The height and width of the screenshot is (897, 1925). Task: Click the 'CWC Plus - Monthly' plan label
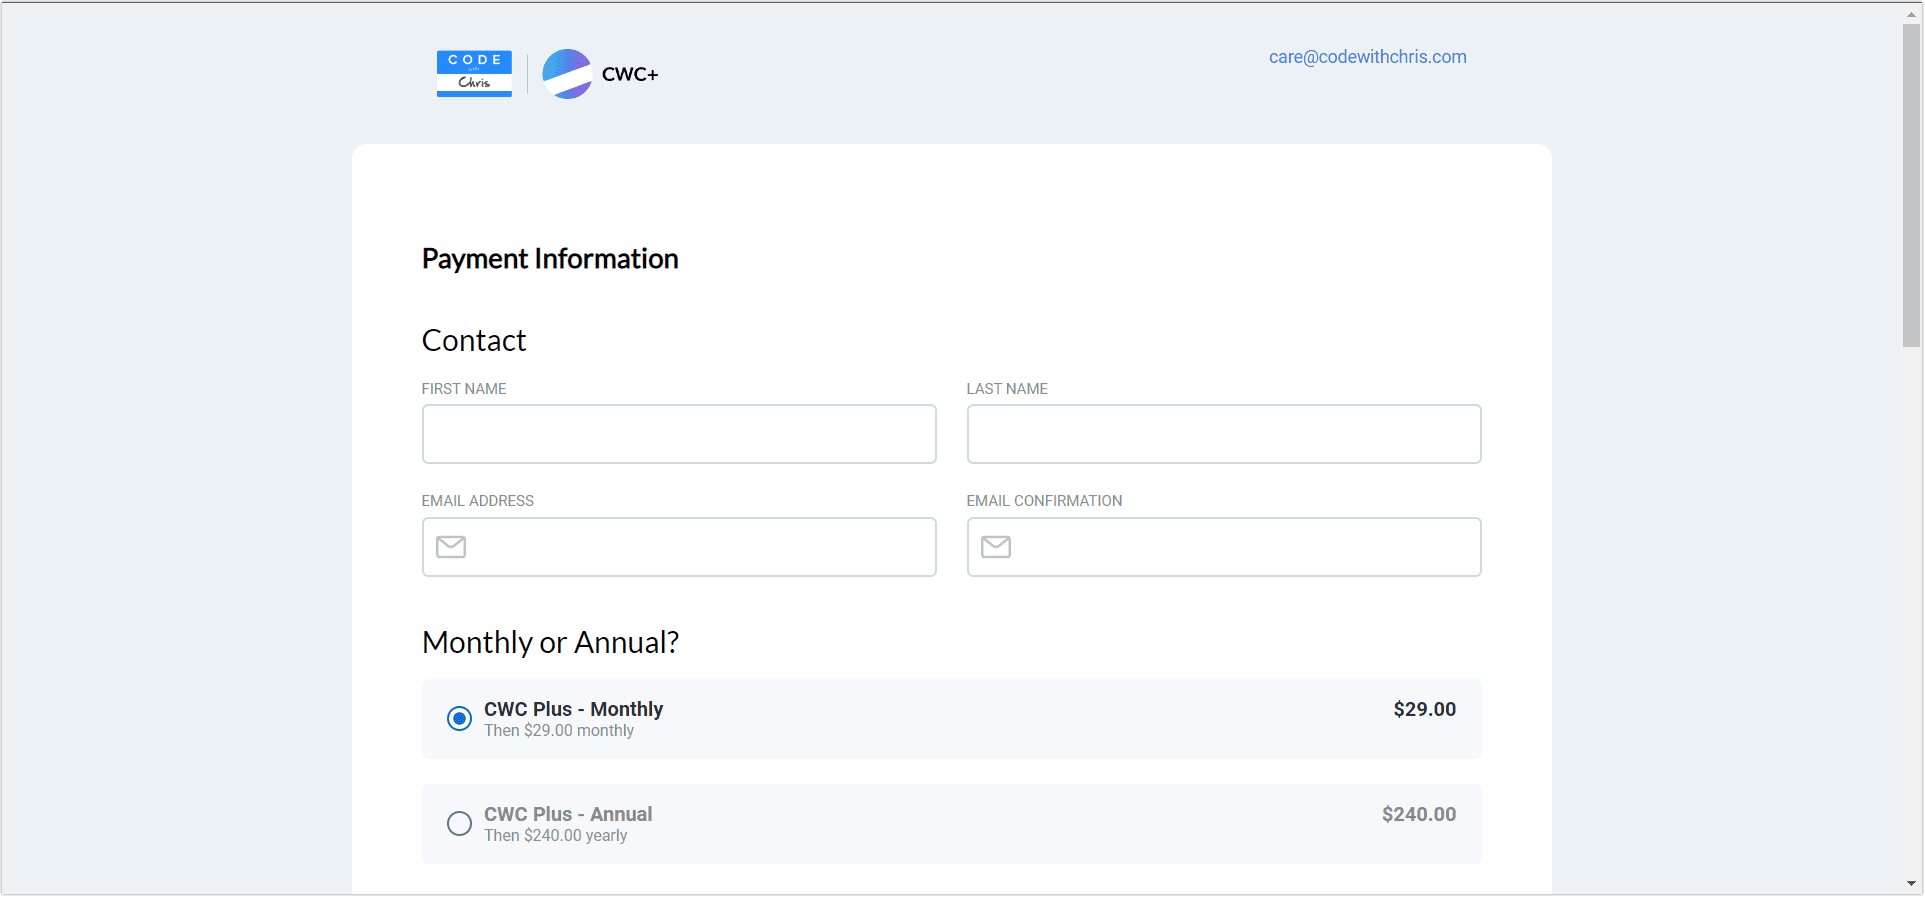point(573,709)
